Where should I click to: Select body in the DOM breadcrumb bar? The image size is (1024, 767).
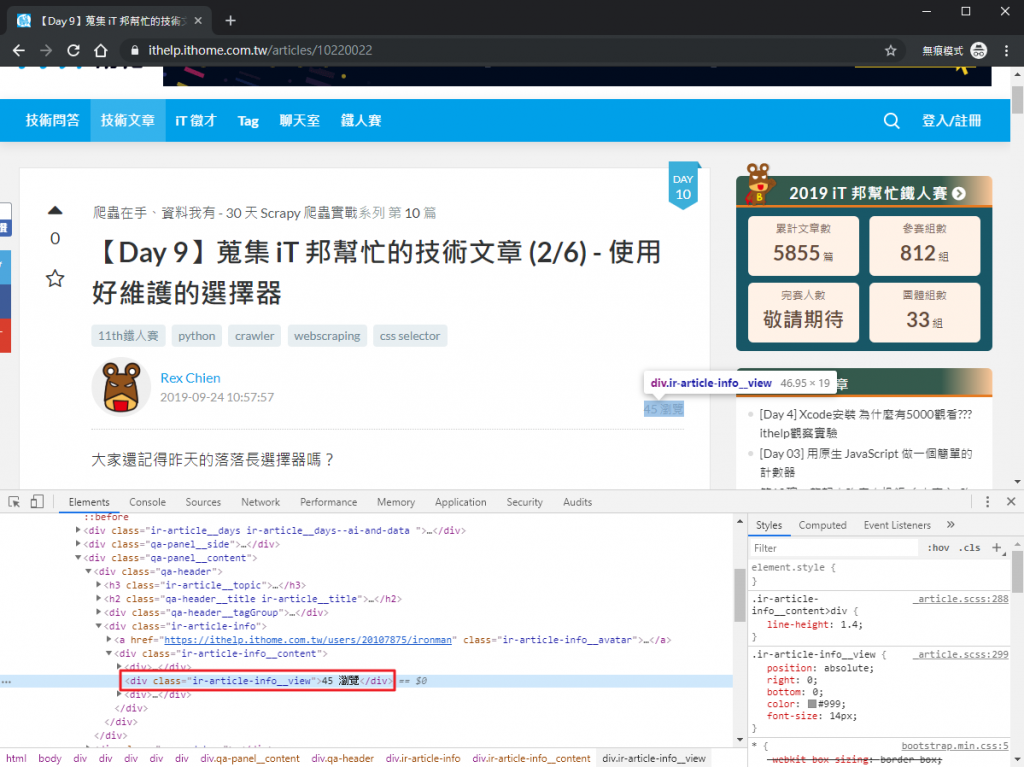[50, 759]
